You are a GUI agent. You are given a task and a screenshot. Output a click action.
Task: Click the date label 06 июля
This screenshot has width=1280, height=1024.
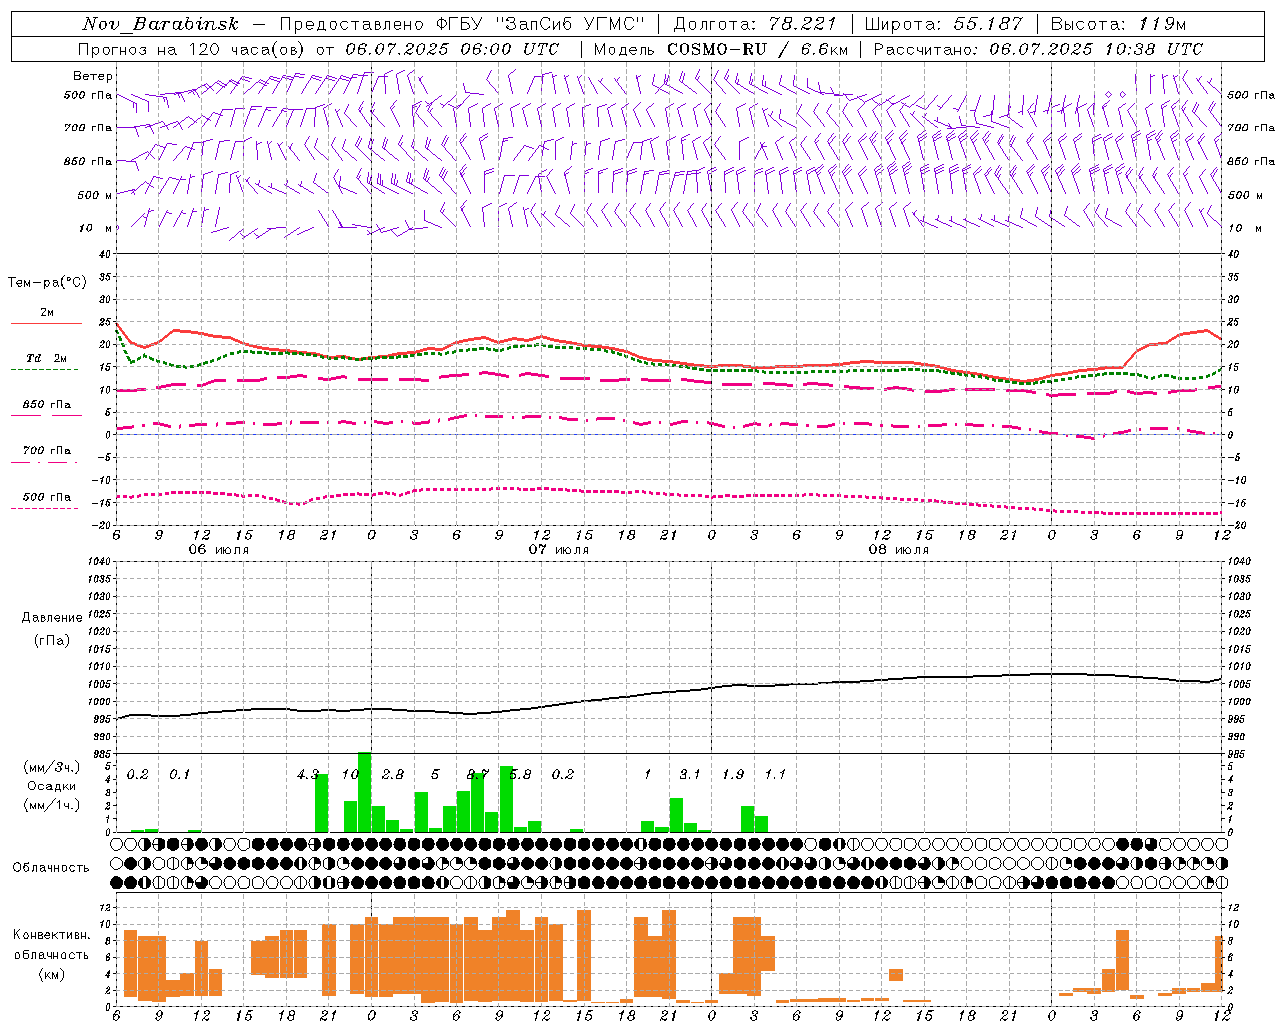point(219,550)
